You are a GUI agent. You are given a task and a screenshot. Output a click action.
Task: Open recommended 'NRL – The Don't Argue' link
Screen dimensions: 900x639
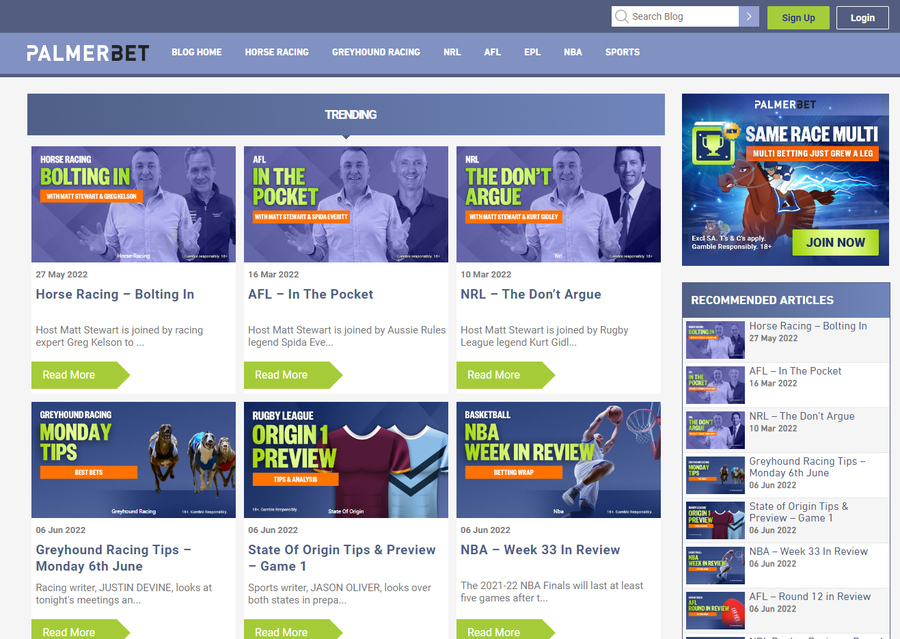pos(802,416)
